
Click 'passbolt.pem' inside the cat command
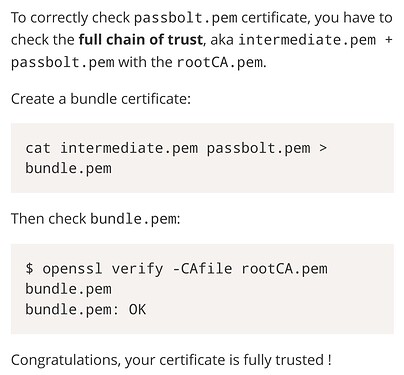pyautogui.click(x=258, y=148)
